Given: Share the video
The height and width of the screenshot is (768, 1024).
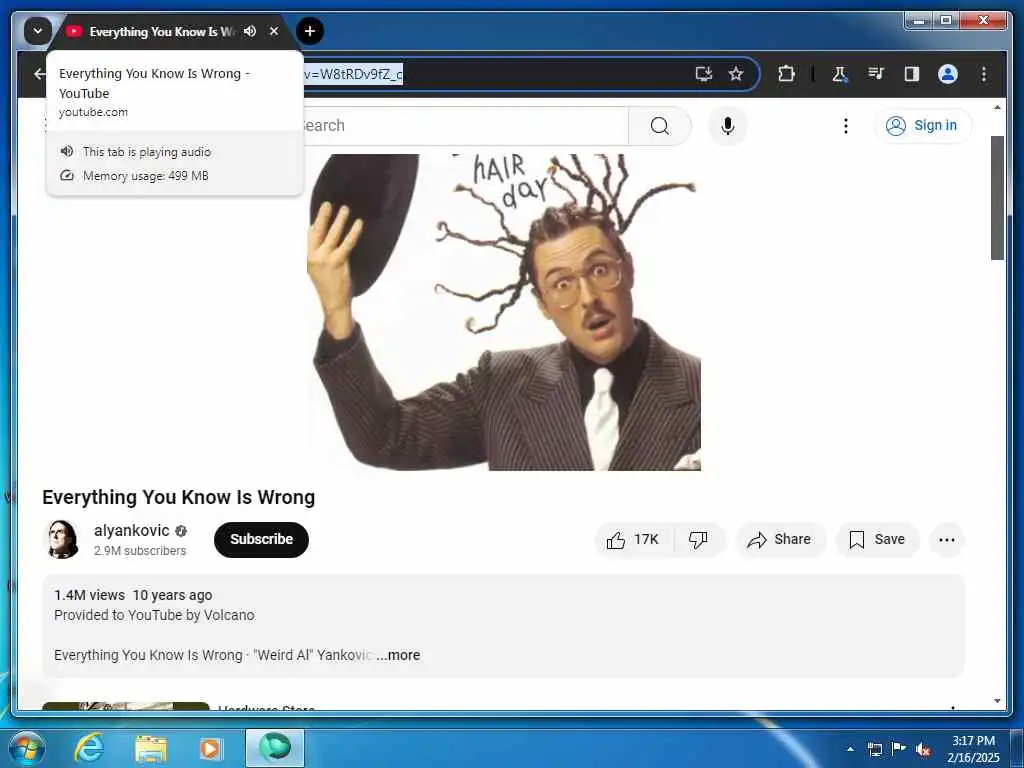Looking at the screenshot, I should pos(780,539).
